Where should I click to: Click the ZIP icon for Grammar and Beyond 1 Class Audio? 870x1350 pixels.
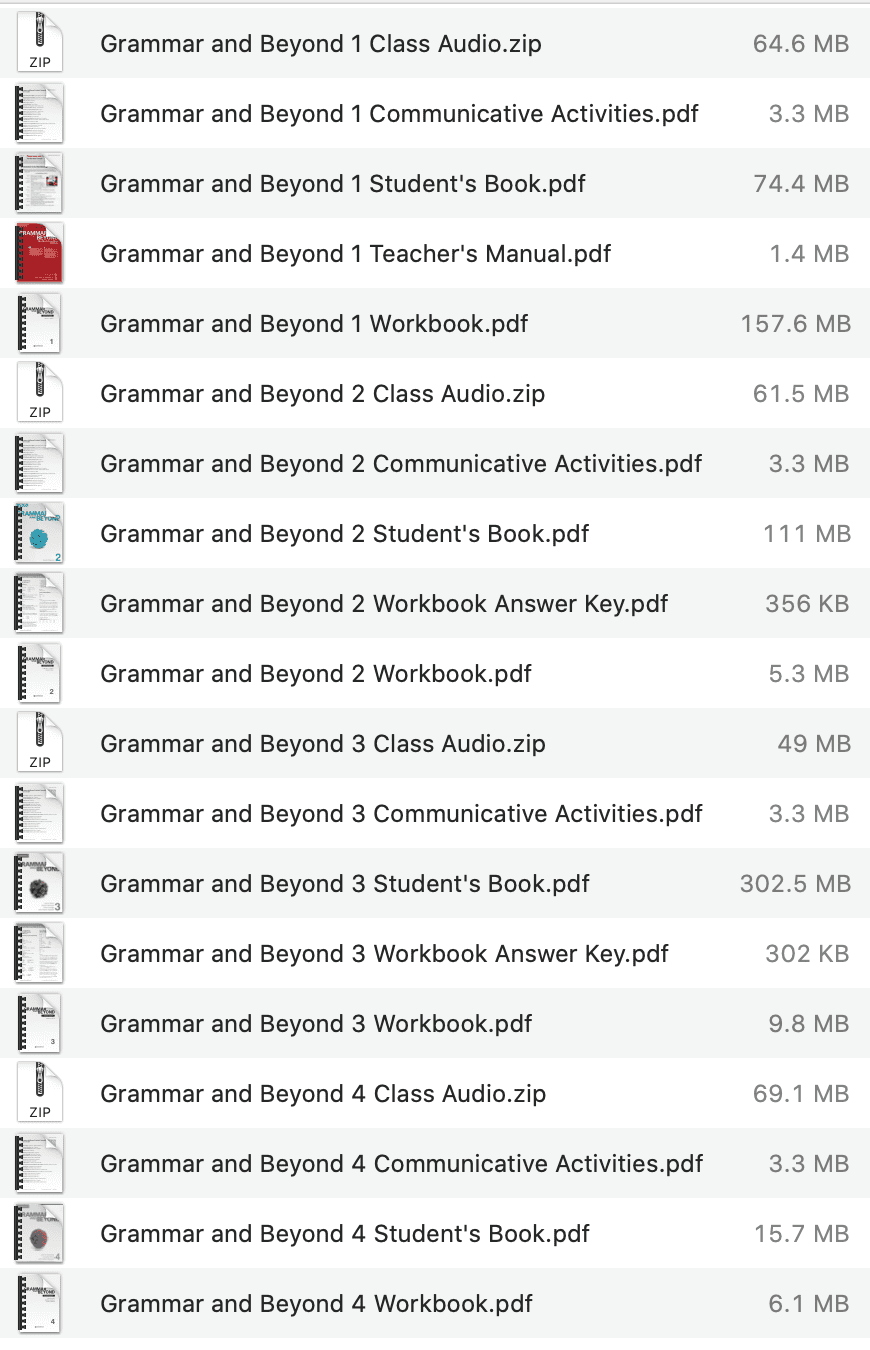click(40, 44)
